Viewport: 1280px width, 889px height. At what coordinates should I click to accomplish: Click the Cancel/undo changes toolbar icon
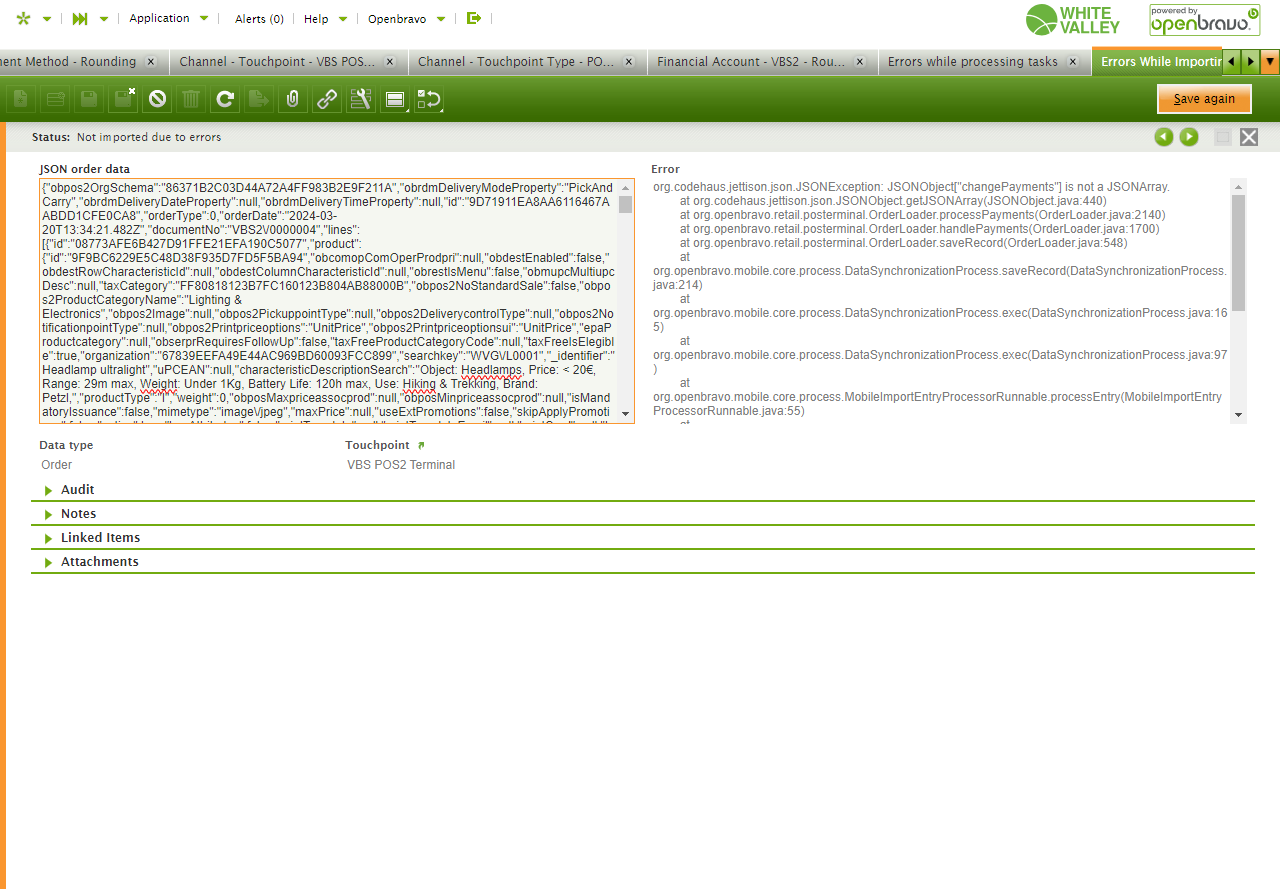tap(157, 99)
